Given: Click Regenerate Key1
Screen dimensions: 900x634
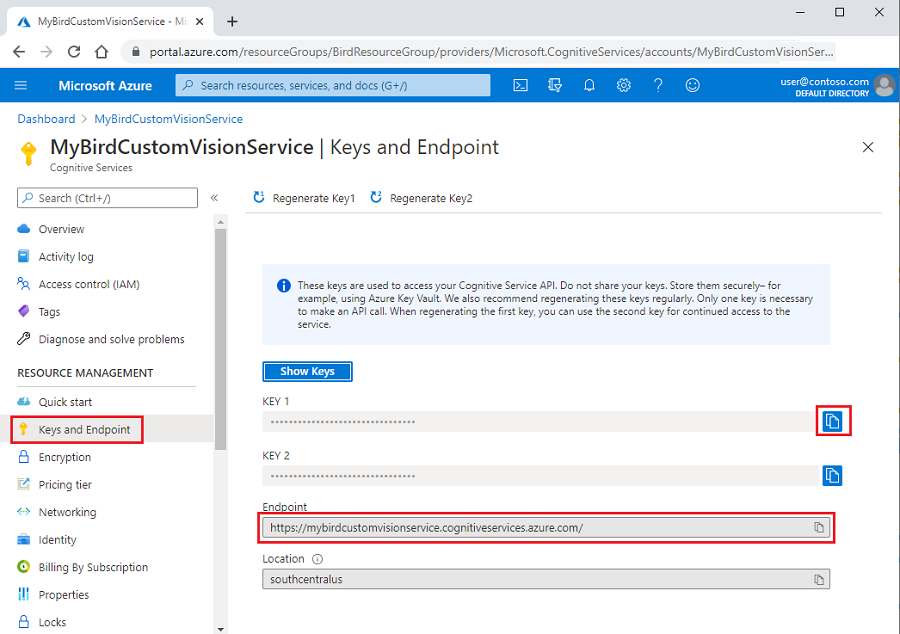Looking at the screenshot, I should pos(305,198).
